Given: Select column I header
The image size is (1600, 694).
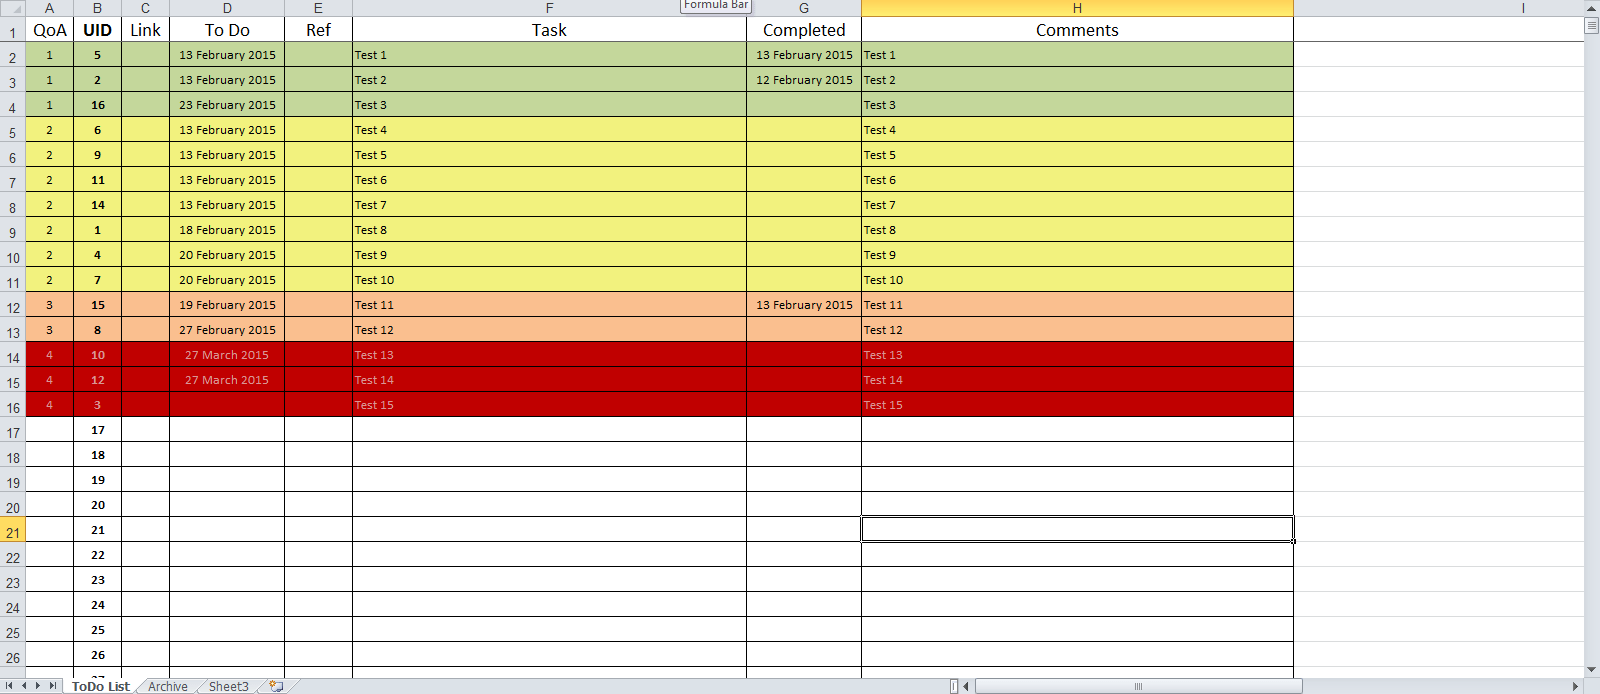Looking at the screenshot, I should 1522,8.
